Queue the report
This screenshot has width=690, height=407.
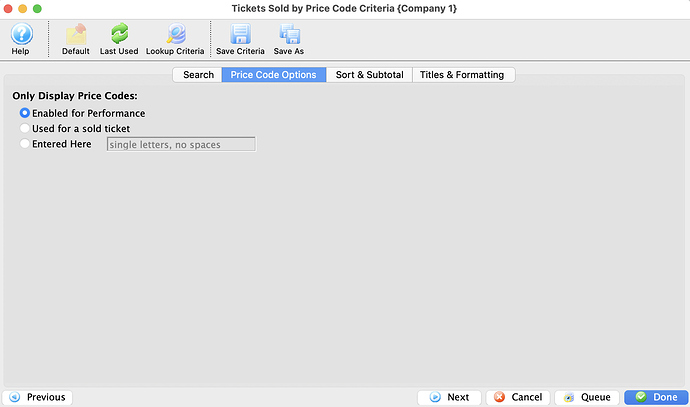pos(587,397)
